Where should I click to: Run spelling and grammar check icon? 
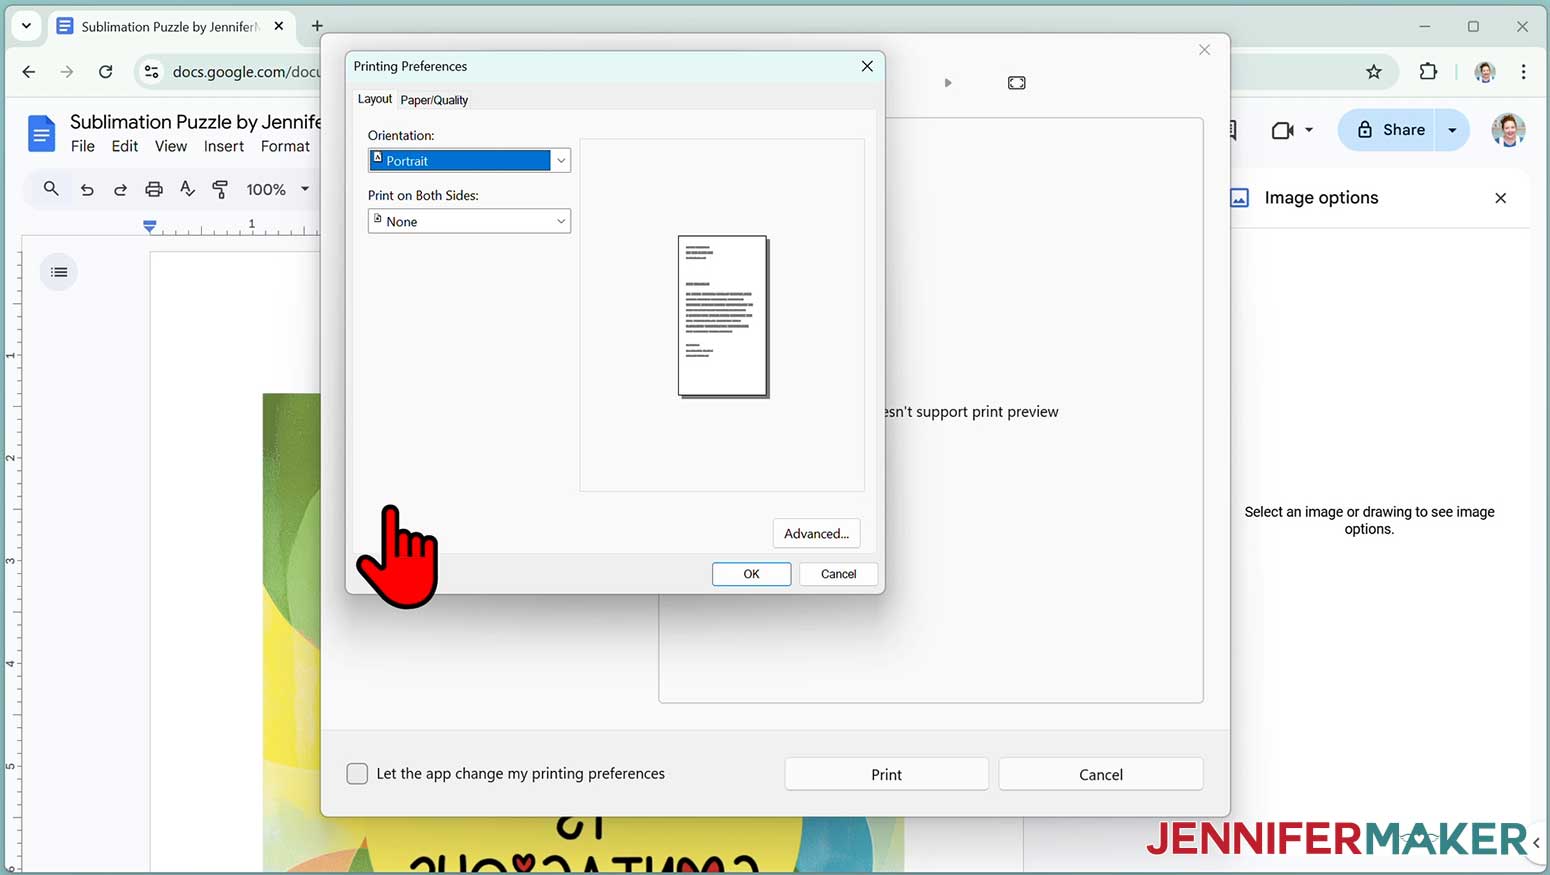pyautogui.click(x=187, y=188)
